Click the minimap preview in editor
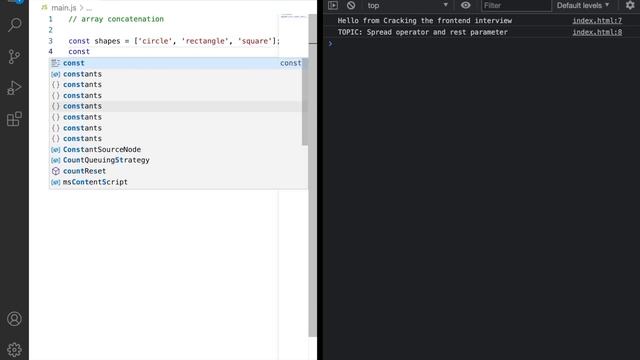This screenshot has height=360, width=640. [293, 16]
